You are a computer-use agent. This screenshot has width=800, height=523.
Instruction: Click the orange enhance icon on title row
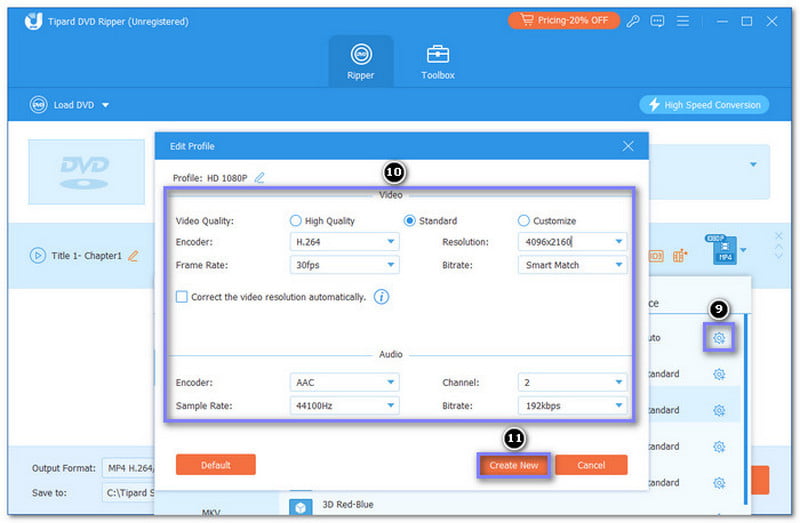680,256
